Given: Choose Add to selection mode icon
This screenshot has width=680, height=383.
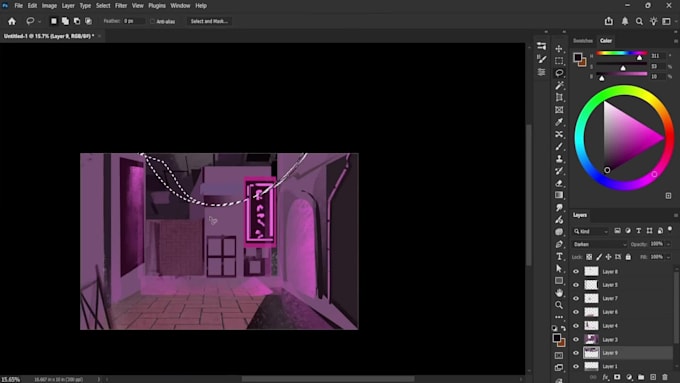Looking at the screenshot, I should tap(65, 21).
